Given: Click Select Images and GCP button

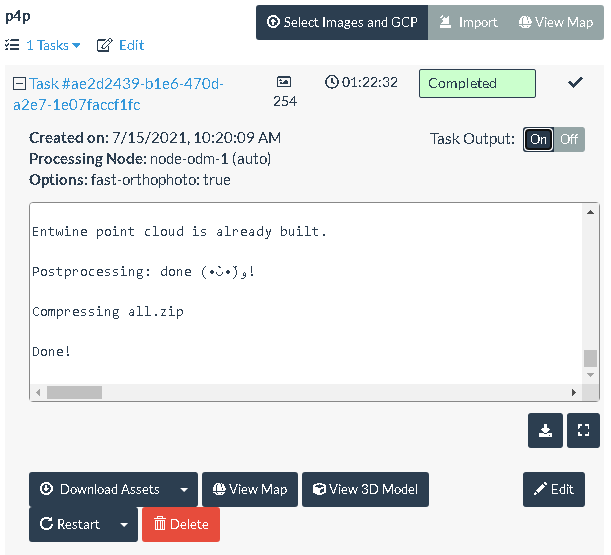Looking at the screenshot, I should (342, 22).
